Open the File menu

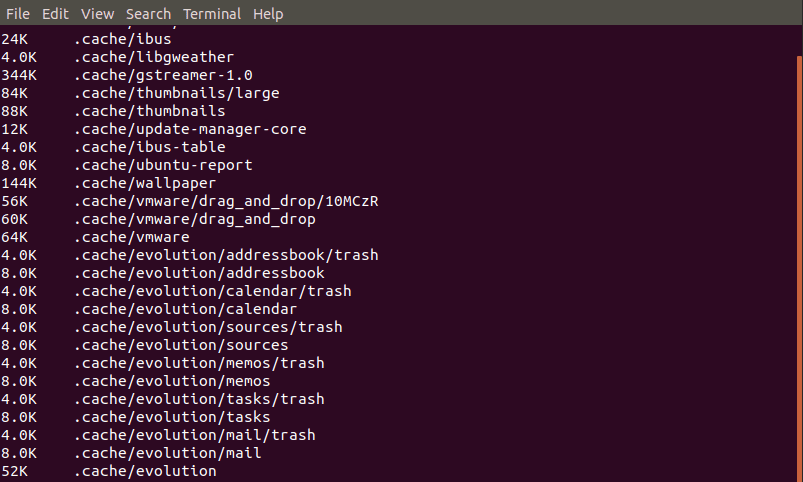click(18, 14)
